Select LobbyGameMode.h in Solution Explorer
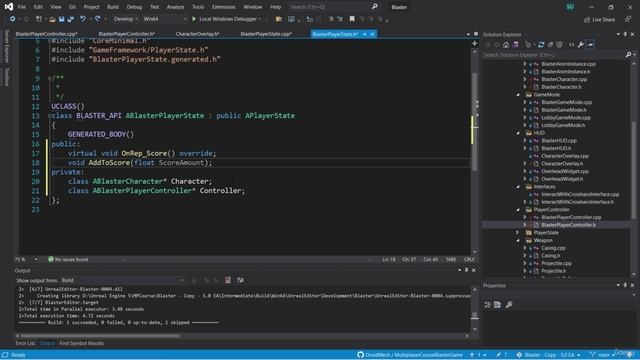Viewport: 640px width, 360px height. pos(563,125)
